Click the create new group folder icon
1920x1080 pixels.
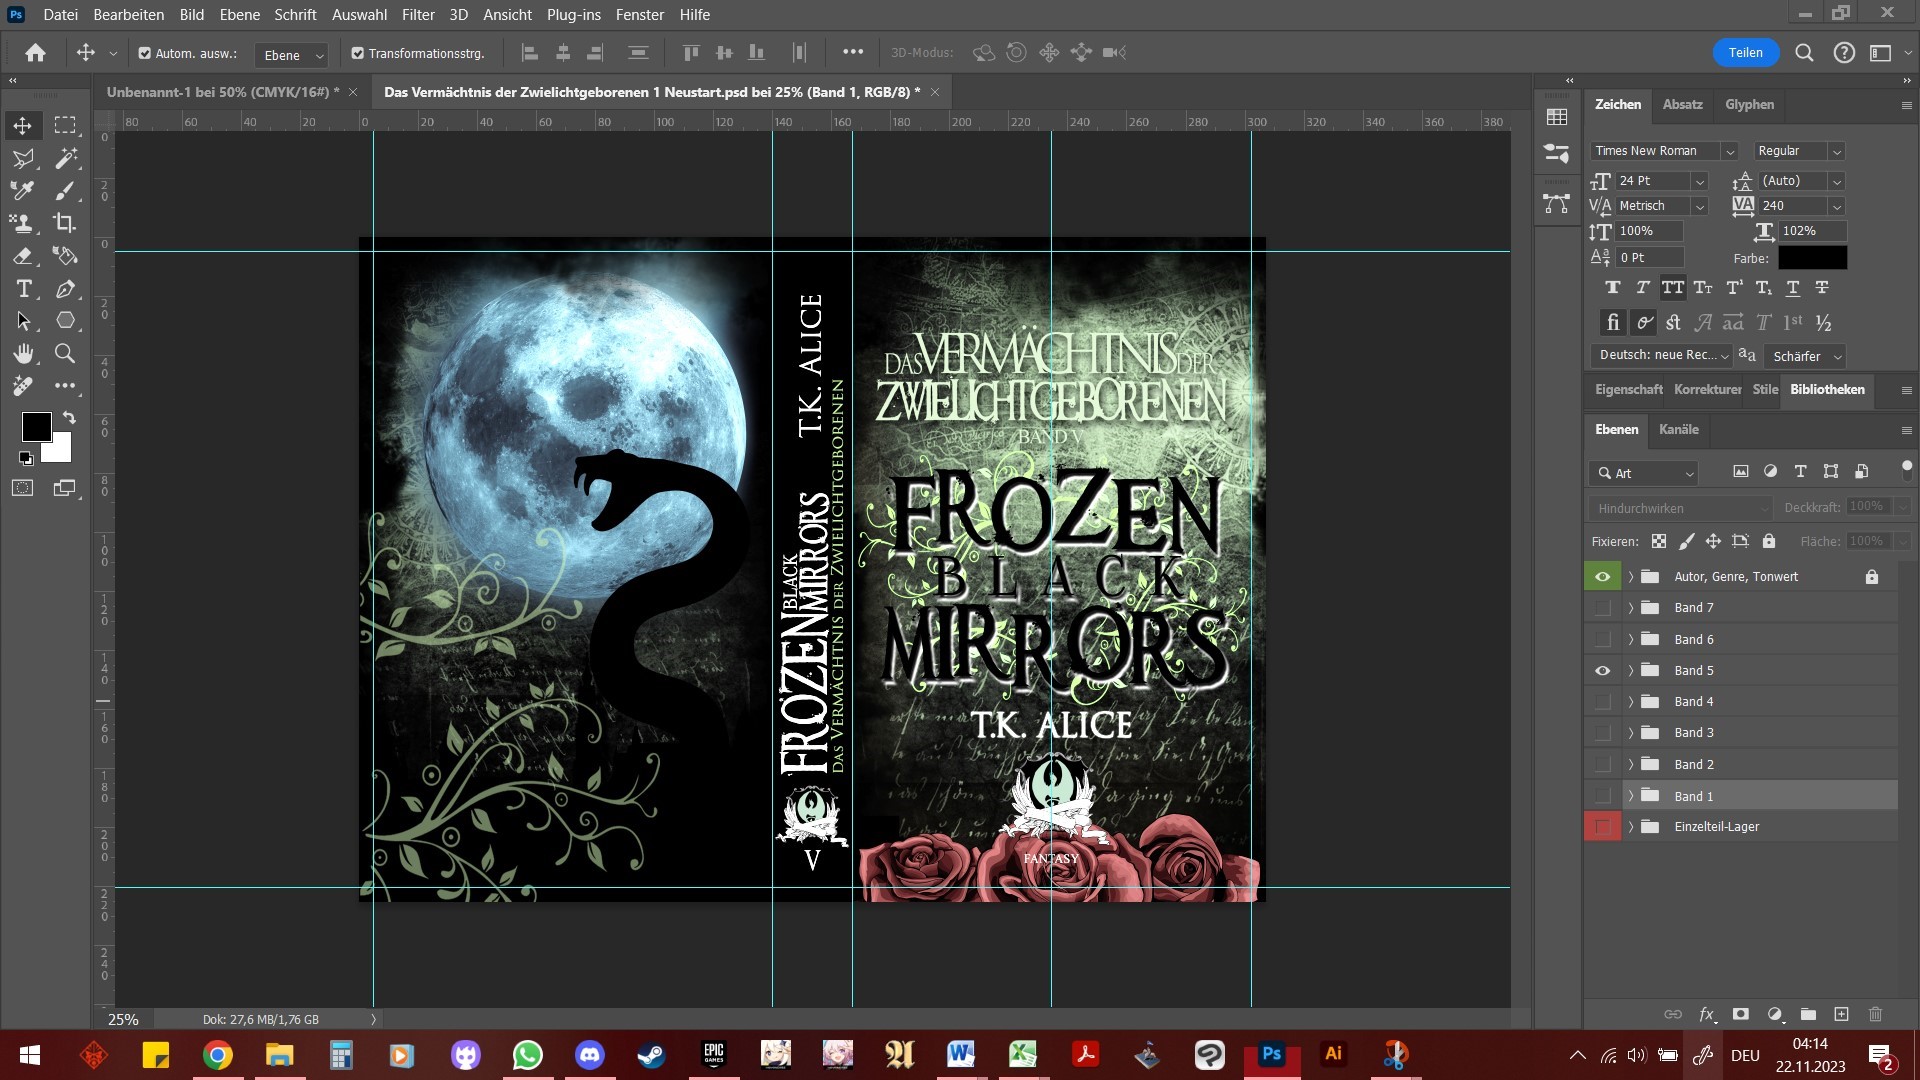tap(1808, 1014)
